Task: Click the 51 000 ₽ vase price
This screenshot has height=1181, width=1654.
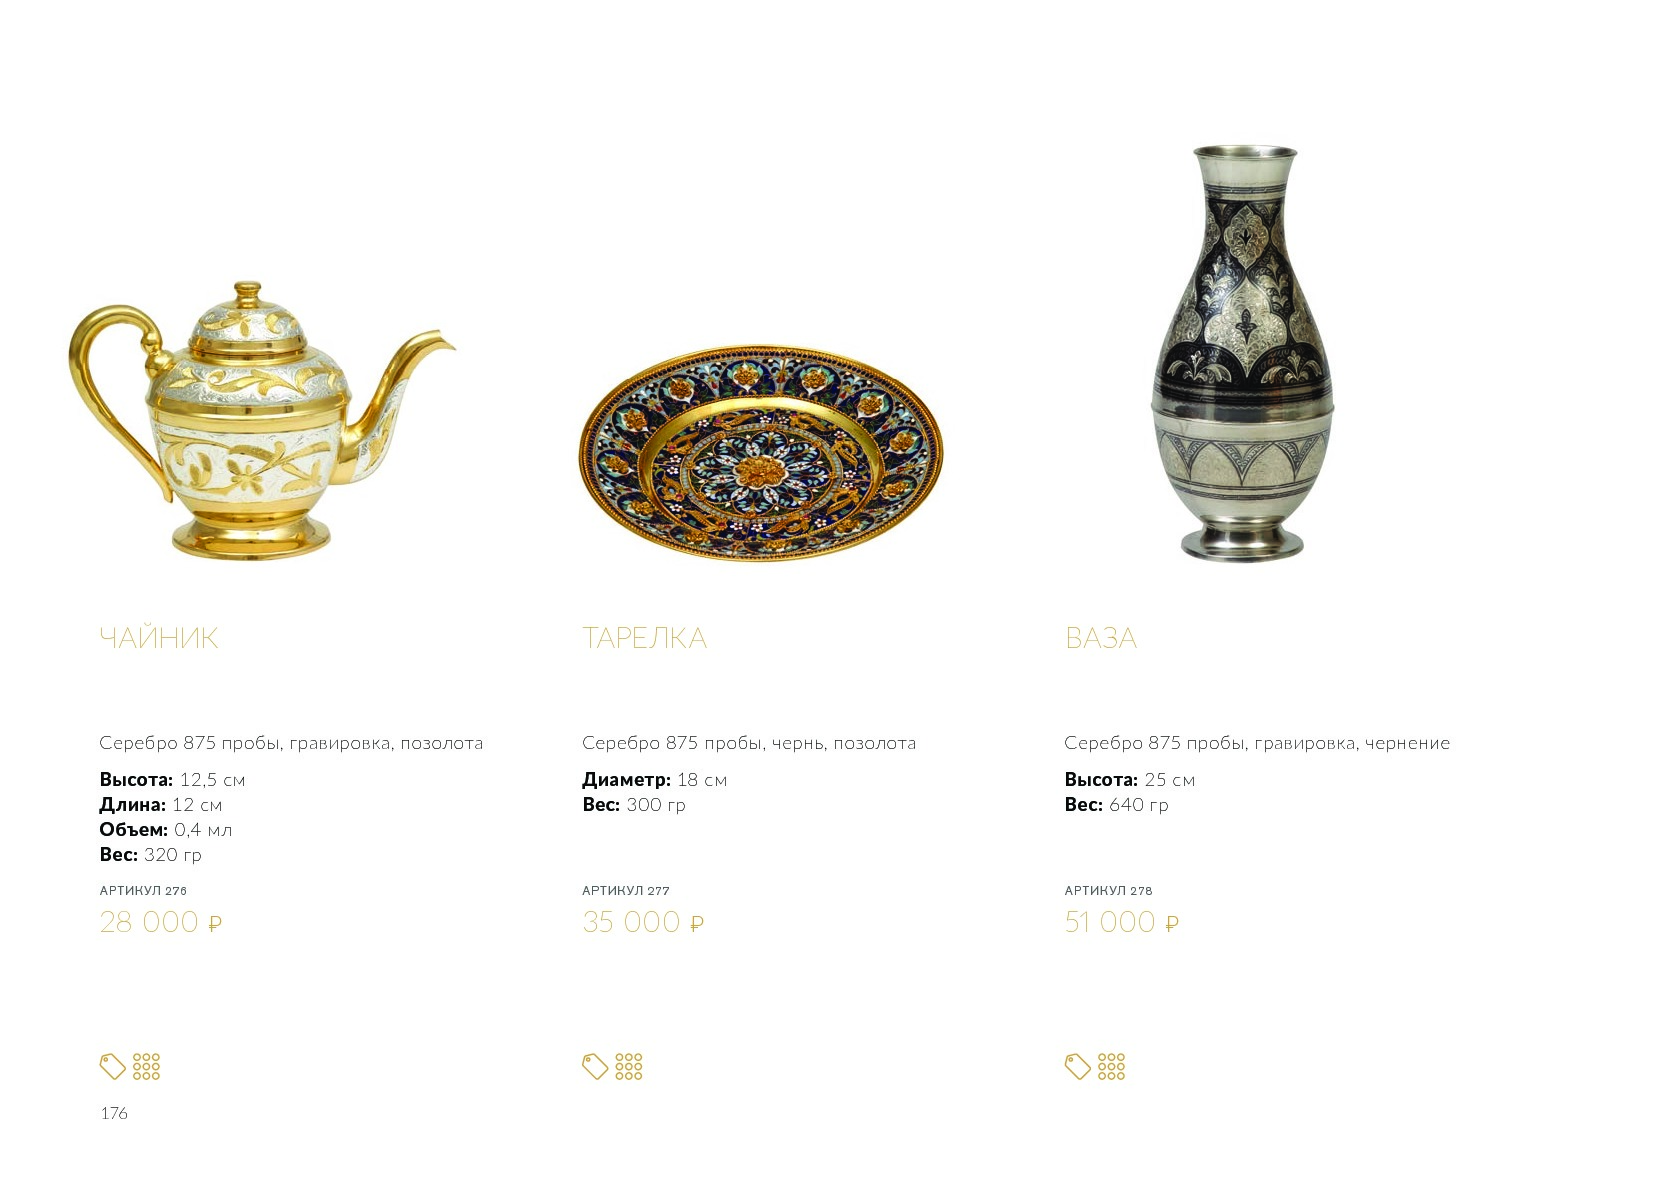Action: (x=1121, y=922)
